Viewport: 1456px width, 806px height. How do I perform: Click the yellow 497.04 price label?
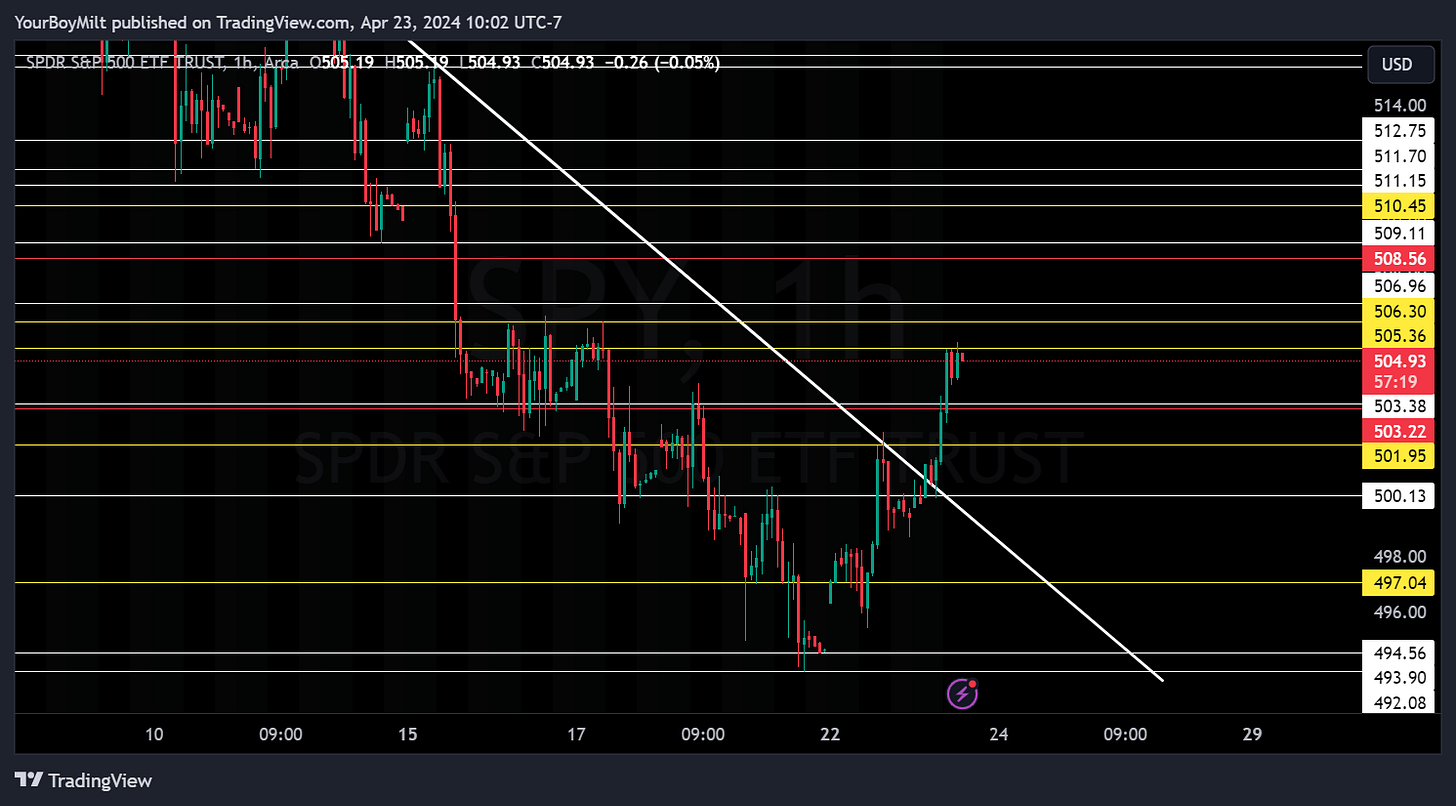pyautogui.click(x=1398, y=582)
